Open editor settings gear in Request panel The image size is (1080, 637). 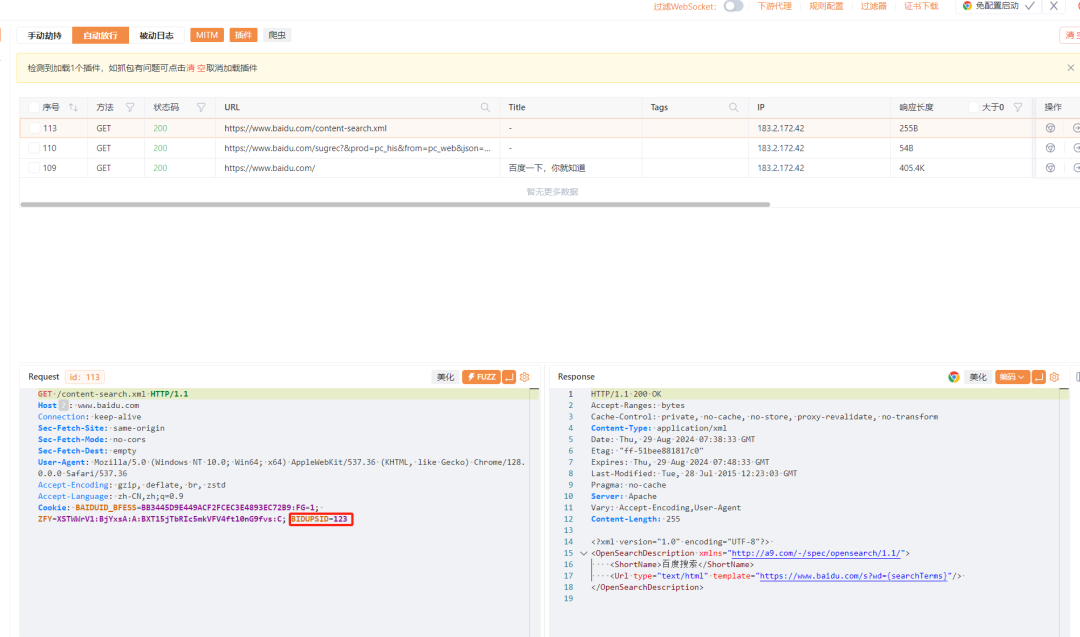(525, 377)
